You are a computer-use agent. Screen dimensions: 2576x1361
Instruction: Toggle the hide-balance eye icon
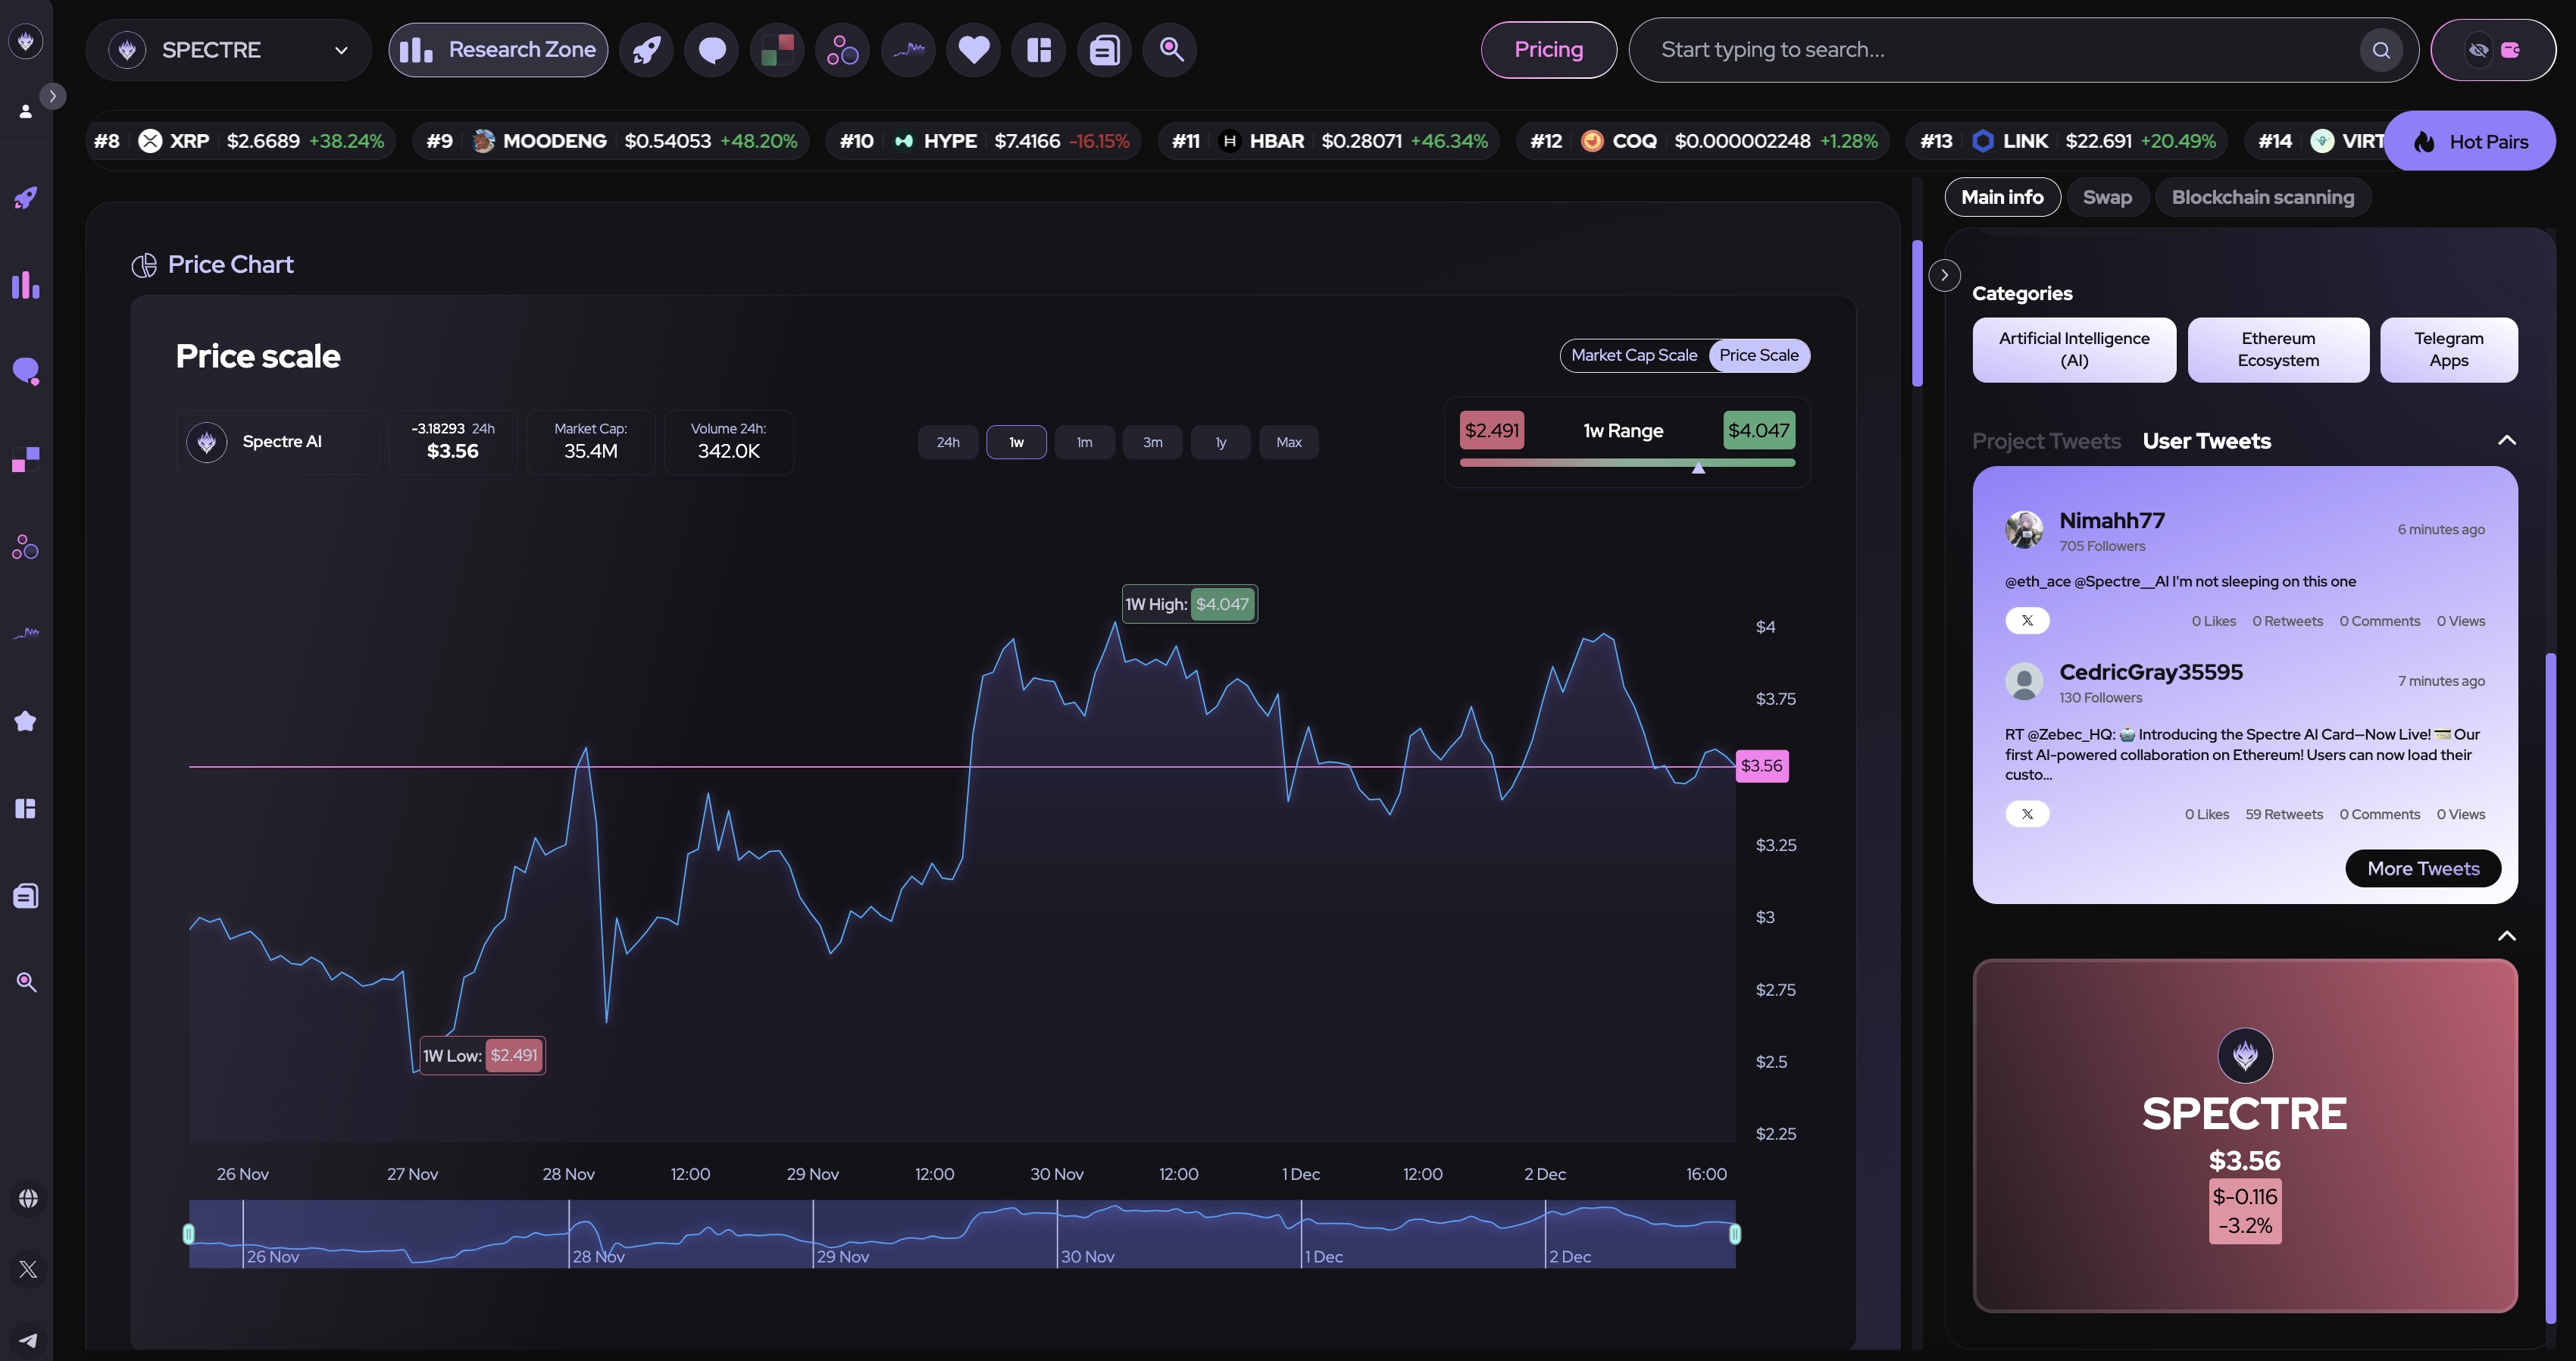(2478, 50)
